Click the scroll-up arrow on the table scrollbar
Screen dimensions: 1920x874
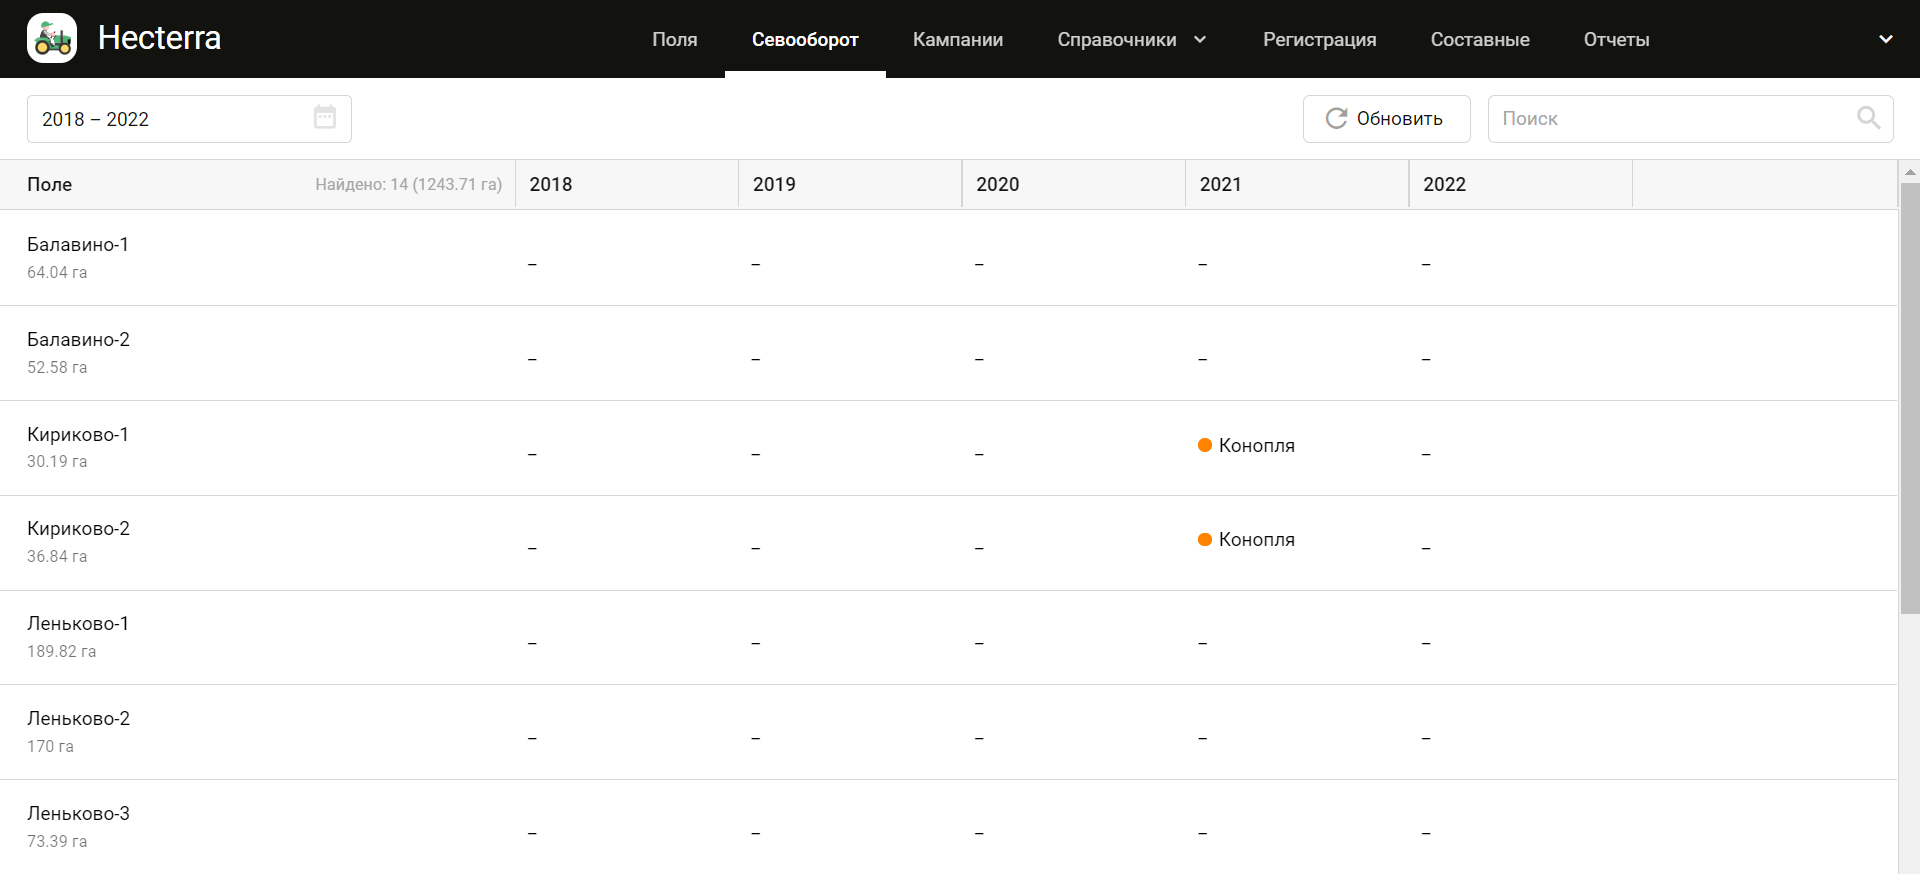pos(1909,172)
